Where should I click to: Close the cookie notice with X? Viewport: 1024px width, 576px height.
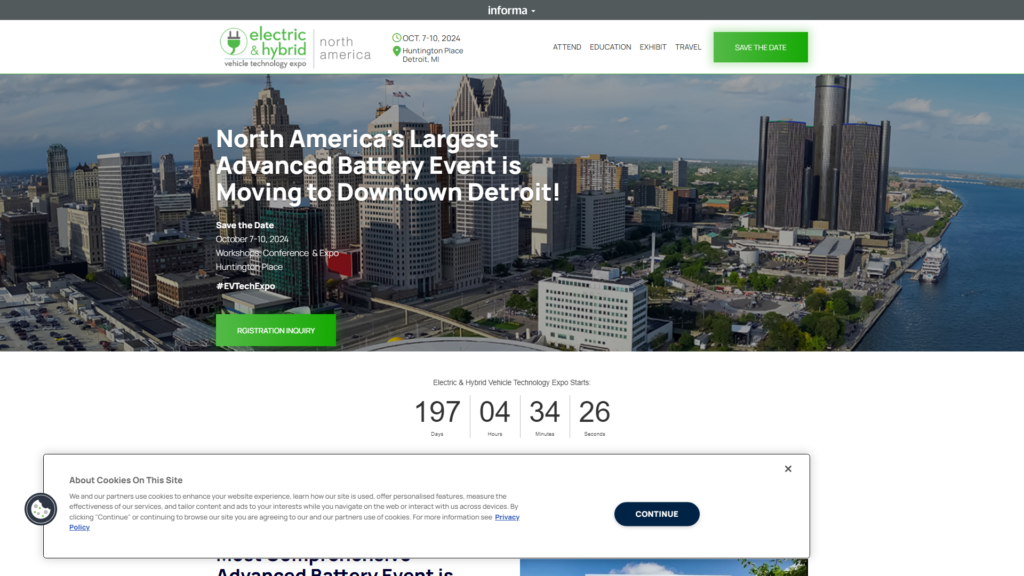[788, 469]
